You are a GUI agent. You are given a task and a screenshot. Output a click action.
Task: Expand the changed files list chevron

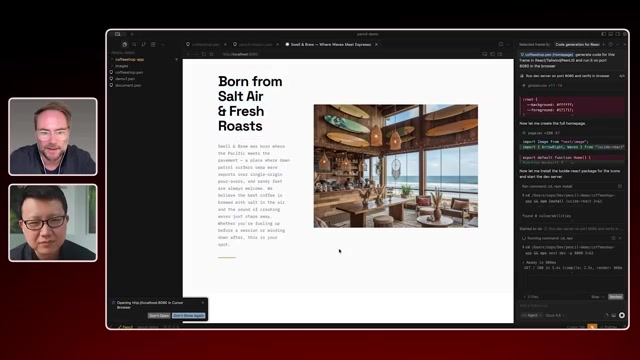[524, 297]
